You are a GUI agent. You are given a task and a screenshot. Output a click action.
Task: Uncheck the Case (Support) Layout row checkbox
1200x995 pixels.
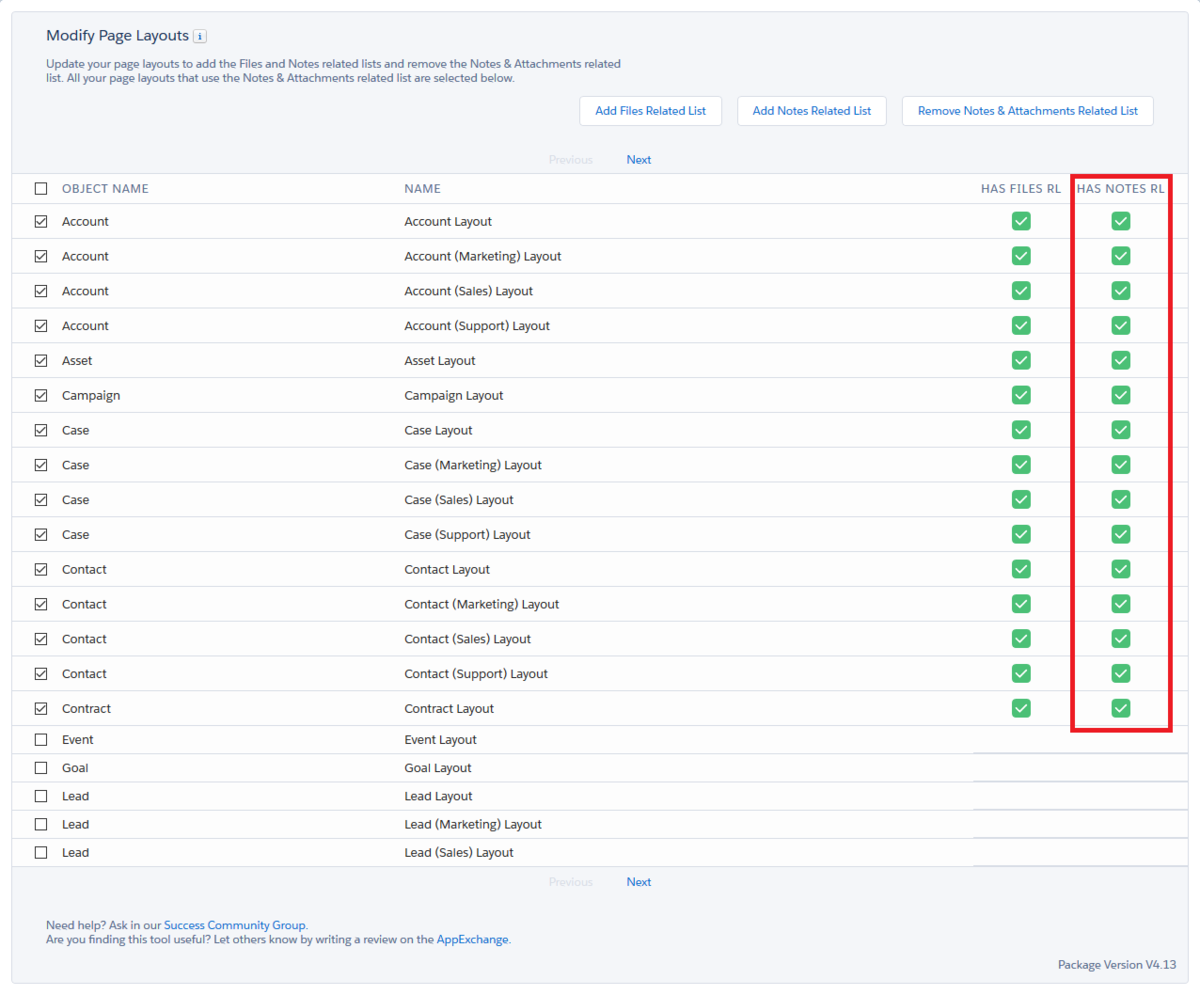coord(41,534)
